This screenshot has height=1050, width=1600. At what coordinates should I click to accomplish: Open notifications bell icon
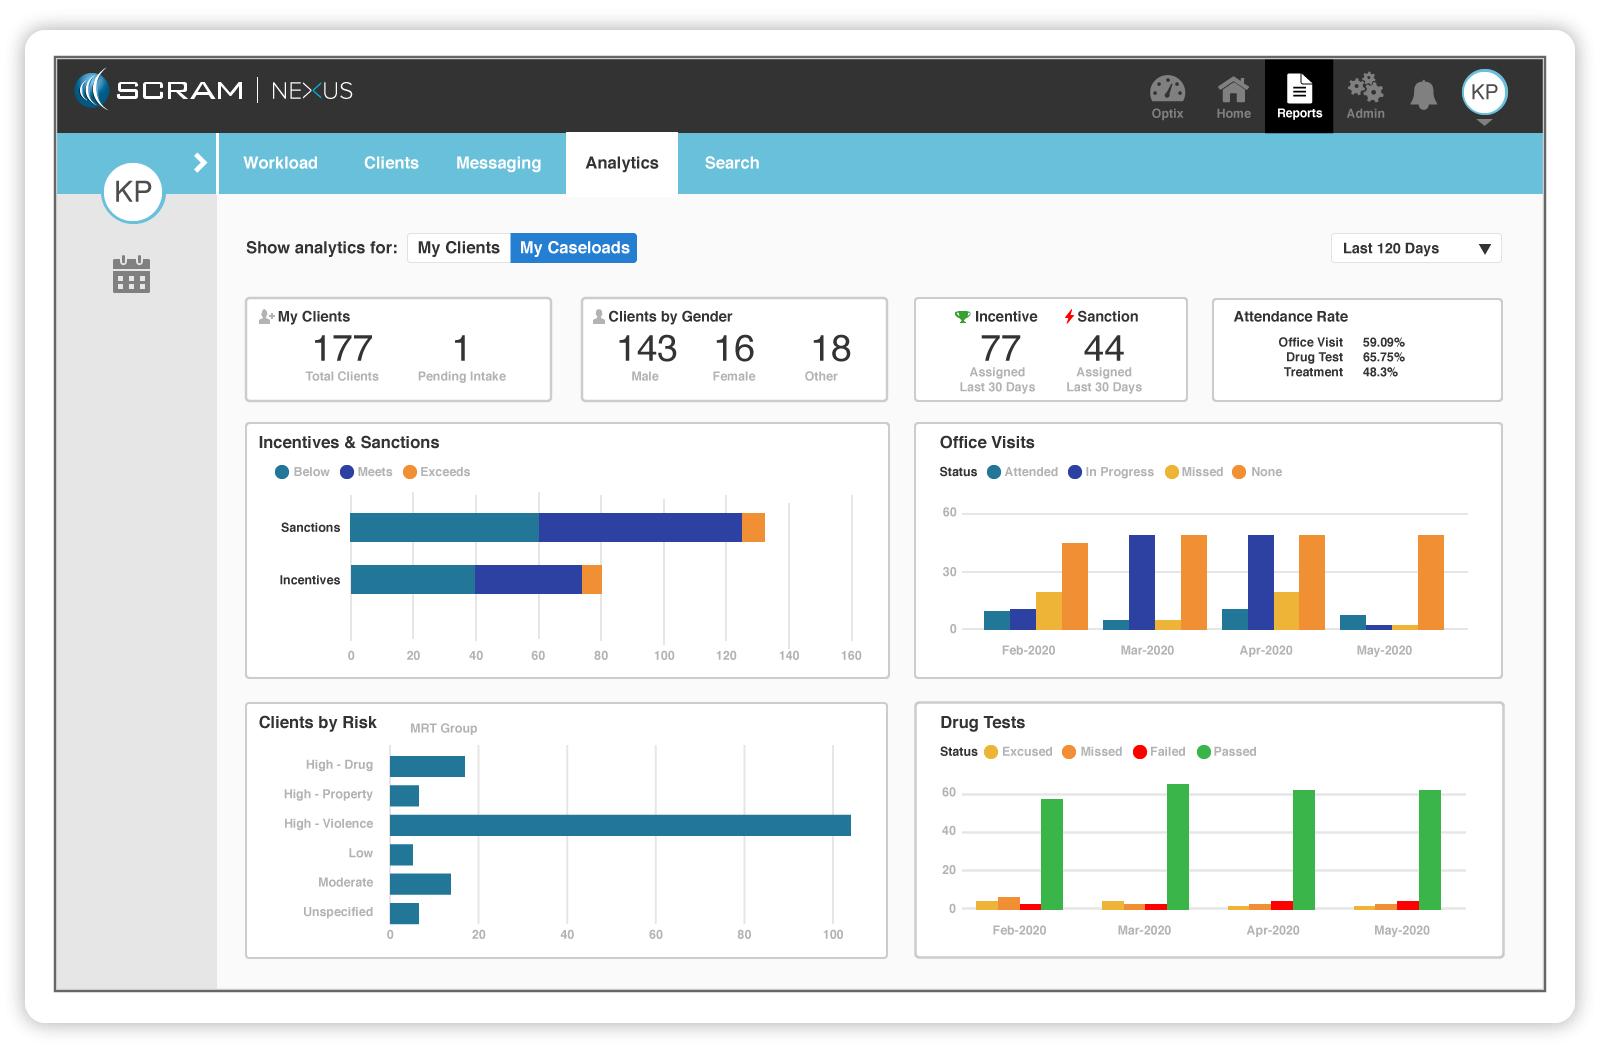pyautogui.click(x=1423, y=95)
